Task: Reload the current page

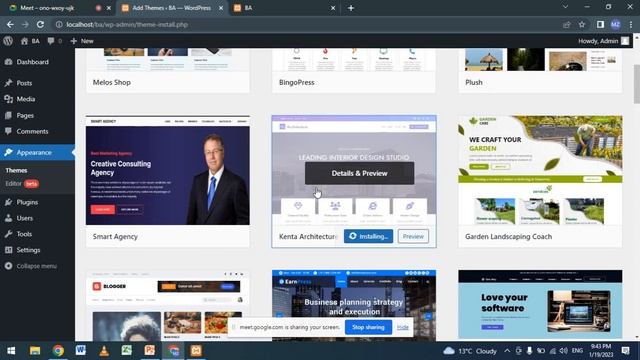Action: click(40, 24)
